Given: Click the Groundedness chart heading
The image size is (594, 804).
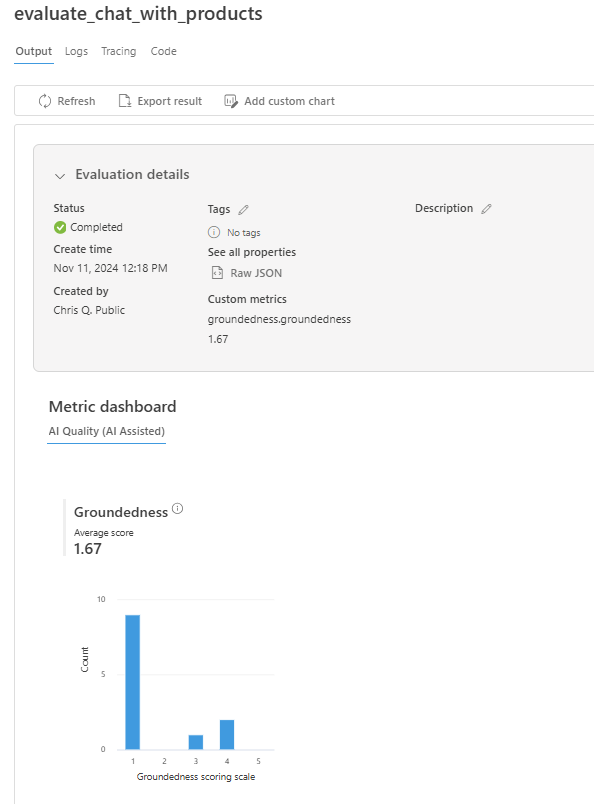Looking at the screenshot, I should [x=121, y=512].
